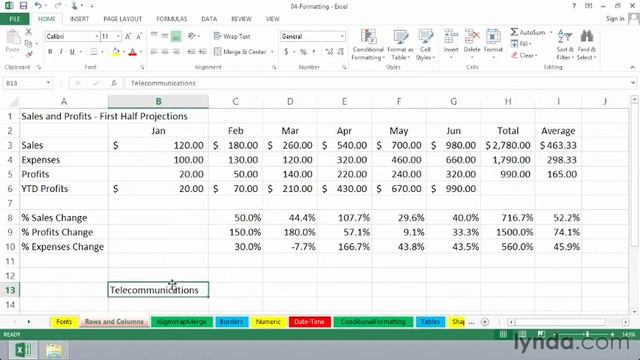Open the FILE tab
The height and width of the screenshot is (360, 640).
pos(14,19)
